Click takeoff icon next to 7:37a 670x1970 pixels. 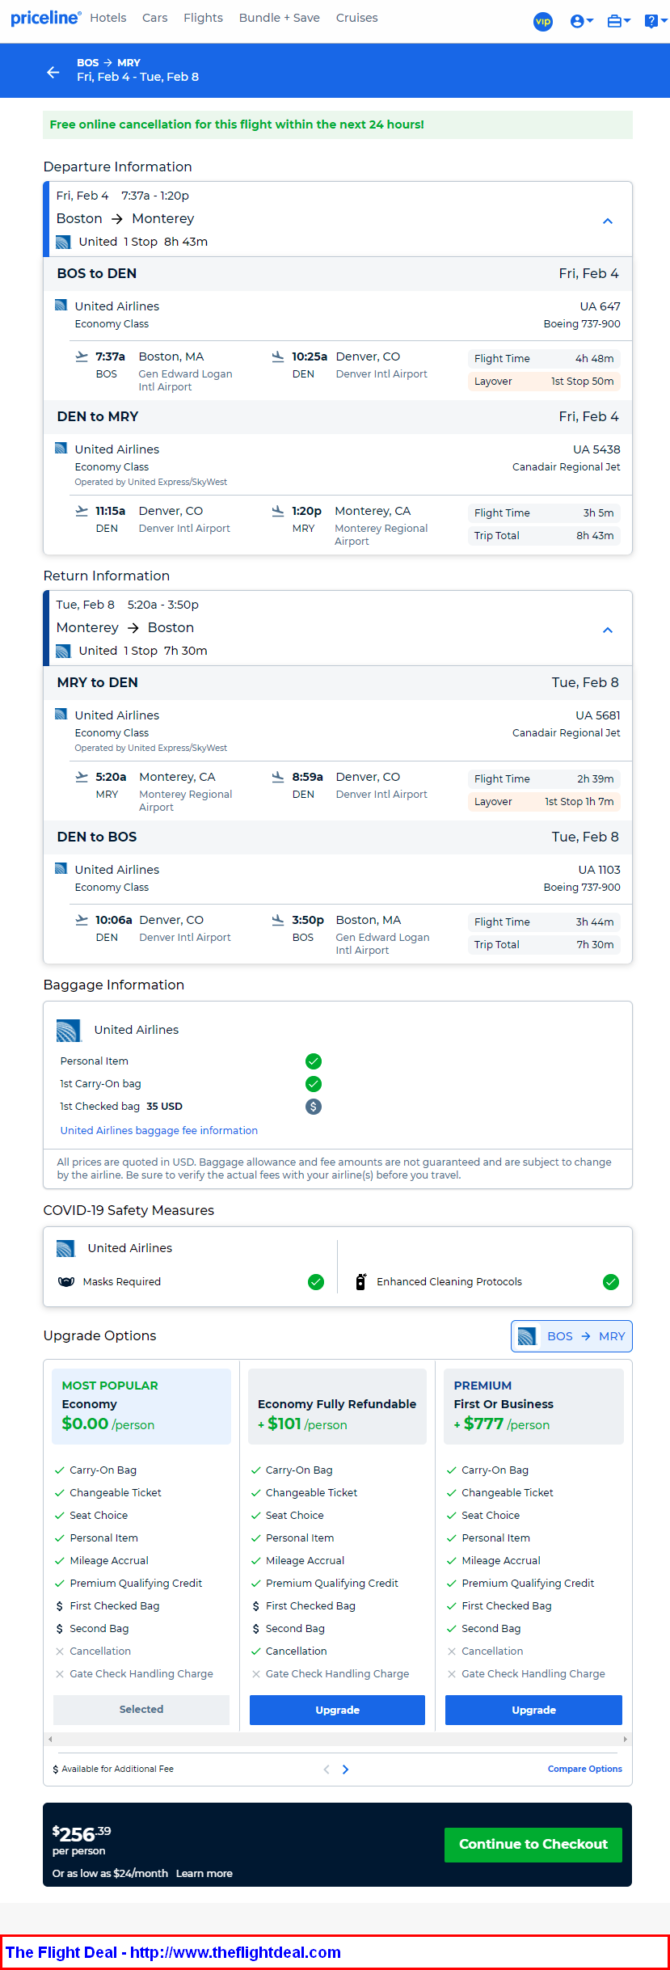[81, 356]
